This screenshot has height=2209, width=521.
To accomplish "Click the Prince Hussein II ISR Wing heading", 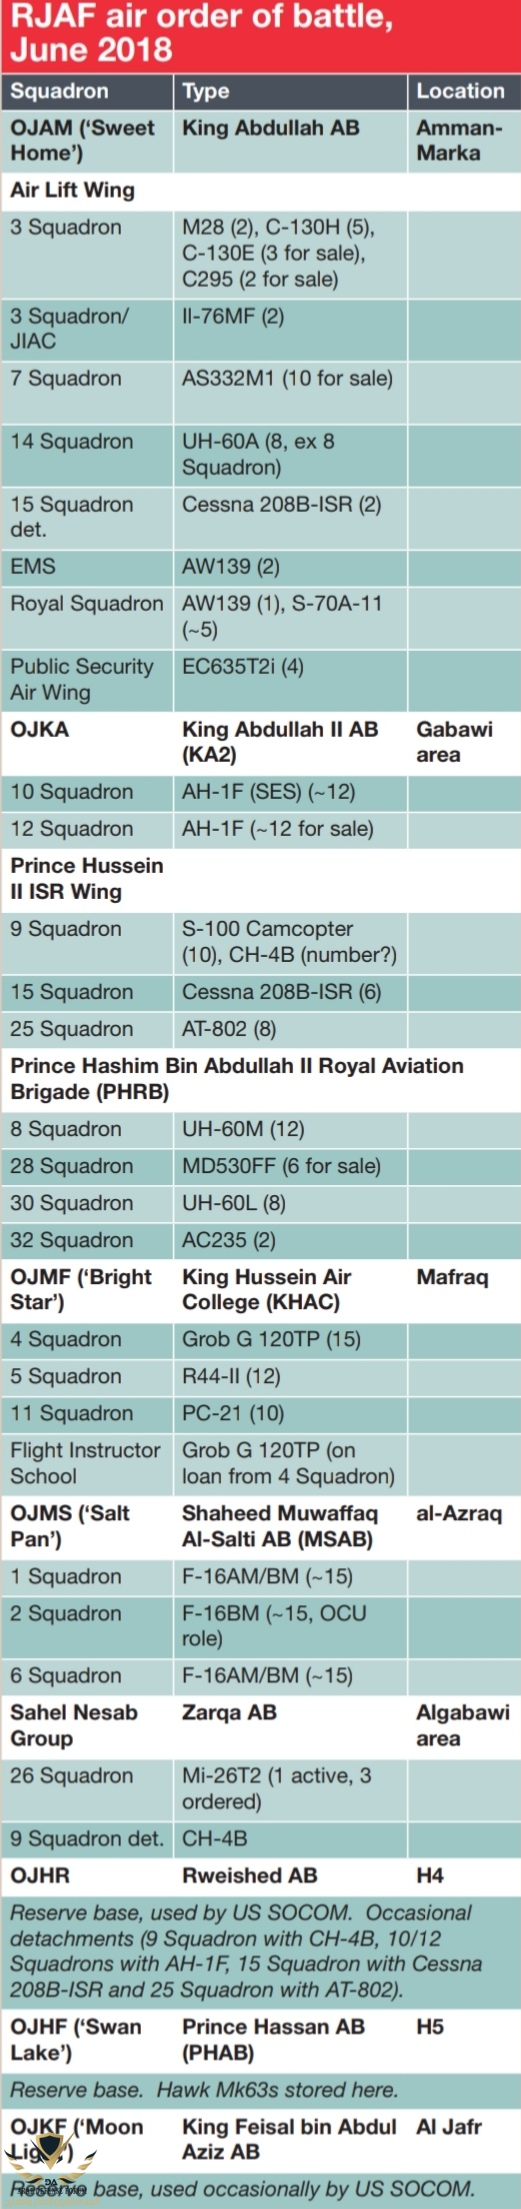I will [x=87, y=878].
